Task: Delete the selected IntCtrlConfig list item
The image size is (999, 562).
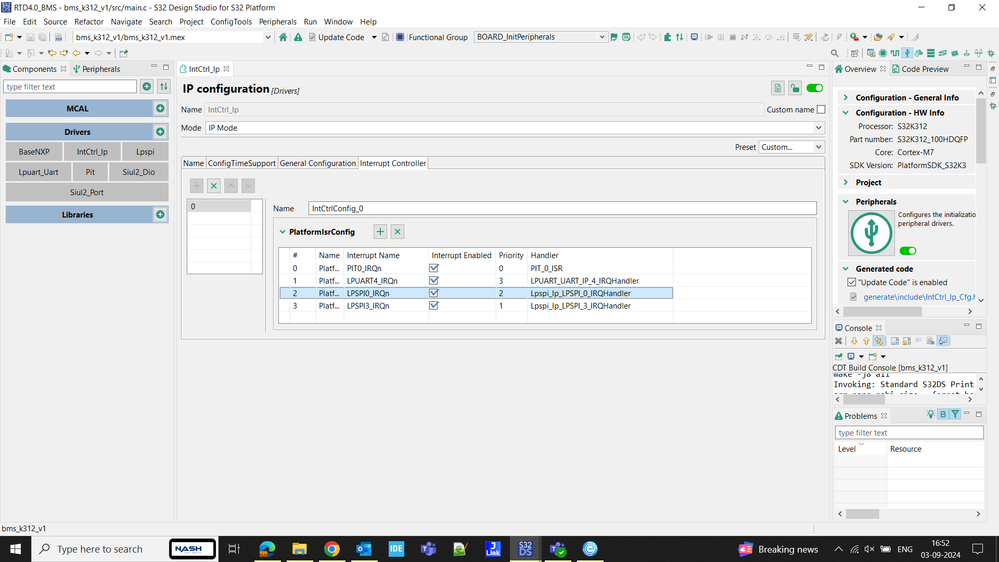Action: [214, 186]
